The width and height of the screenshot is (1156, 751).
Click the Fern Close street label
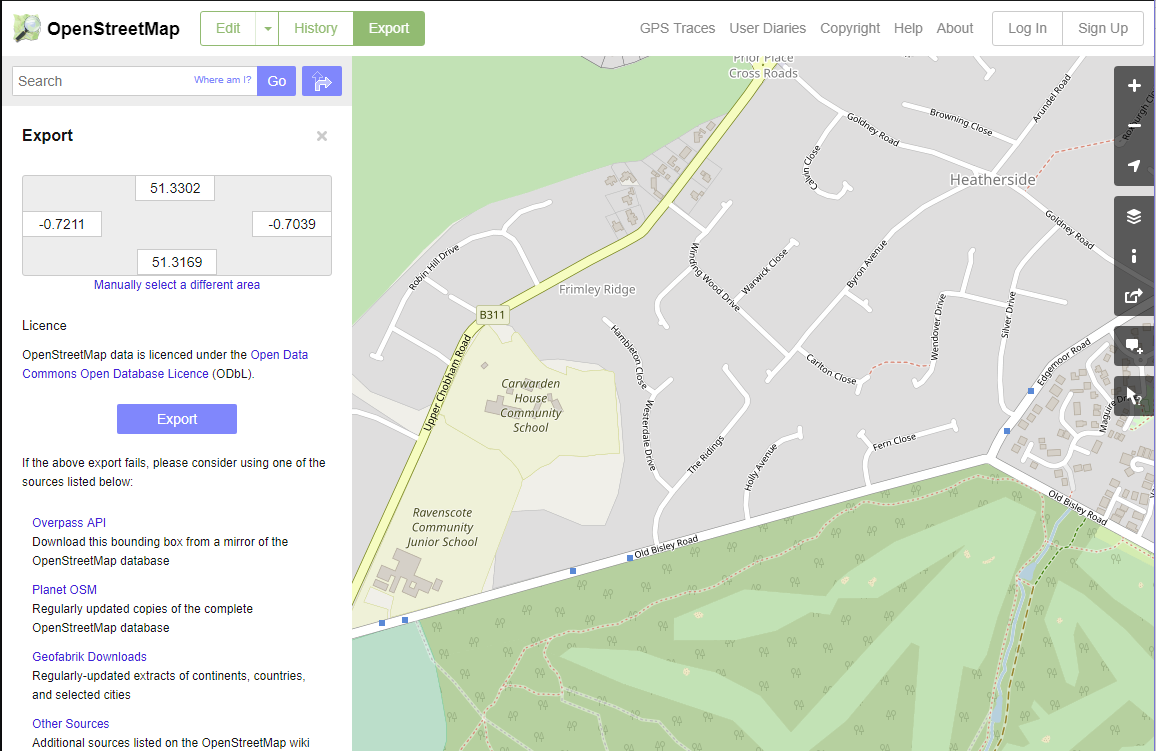pyautogui.click(x=894, y=441)
